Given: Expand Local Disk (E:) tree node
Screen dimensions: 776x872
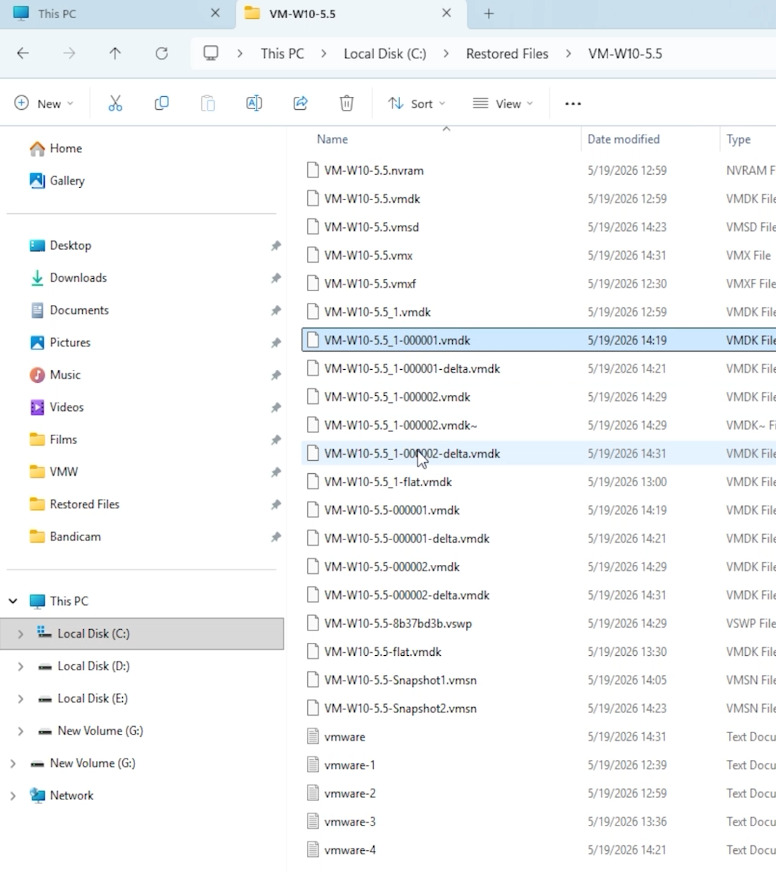Looking at the screenshot, I should (21, 698).
